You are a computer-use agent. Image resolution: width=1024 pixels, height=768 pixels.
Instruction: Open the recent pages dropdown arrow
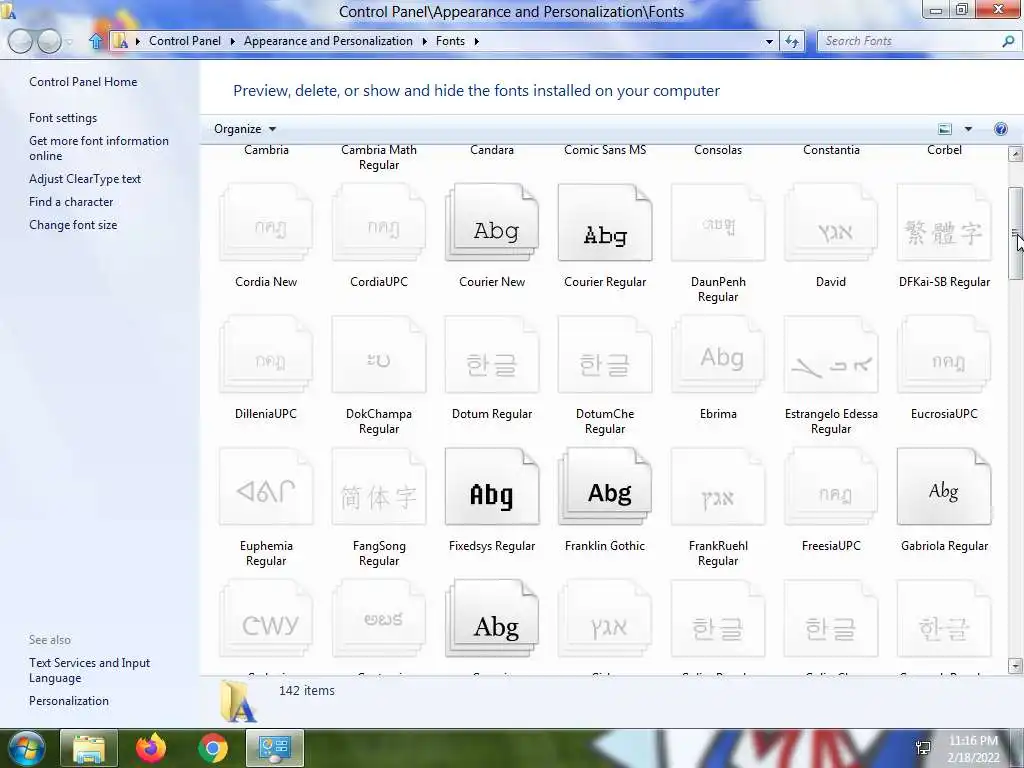[x=69, y=42]
